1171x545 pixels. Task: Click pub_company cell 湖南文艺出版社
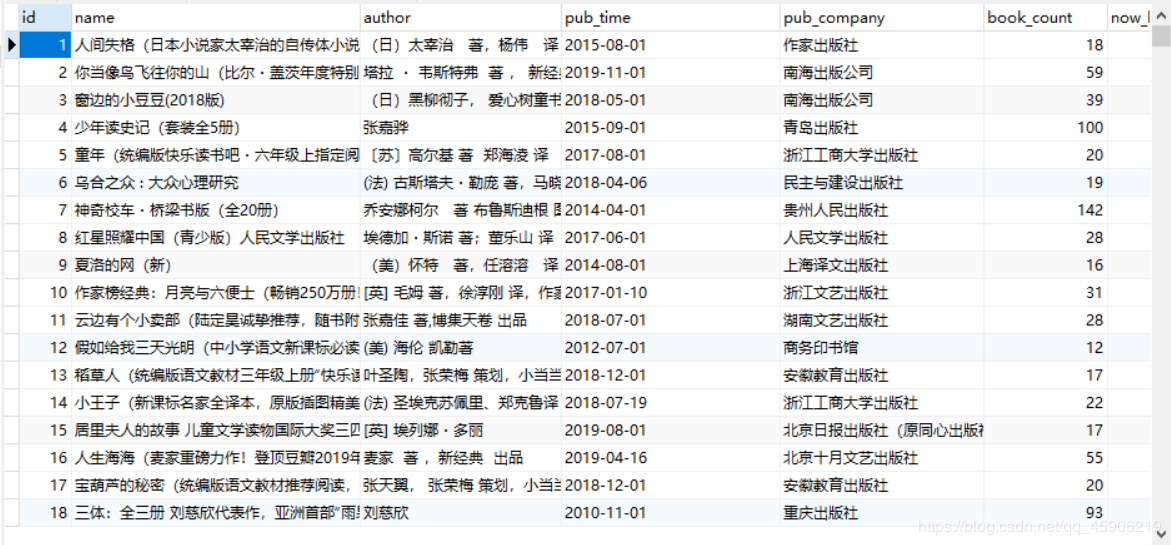tap(882, 320)
